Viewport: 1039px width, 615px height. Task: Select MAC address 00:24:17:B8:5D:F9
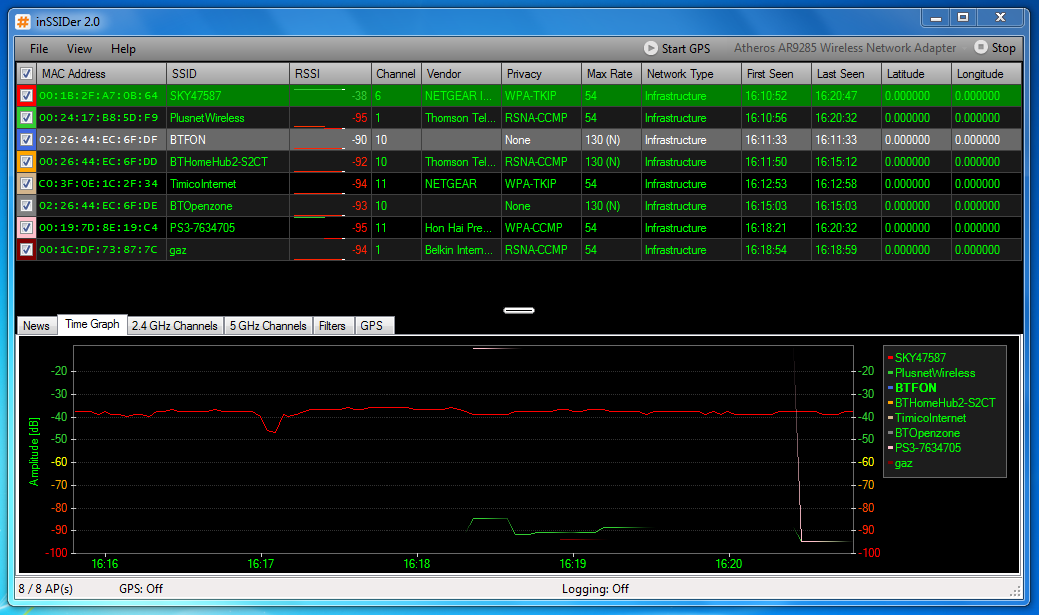pos(99,118)
